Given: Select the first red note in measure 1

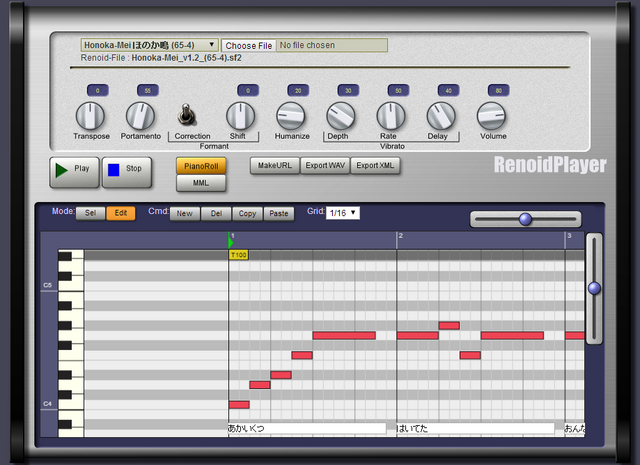Looking at the screenshot, I should pos(239,405).
